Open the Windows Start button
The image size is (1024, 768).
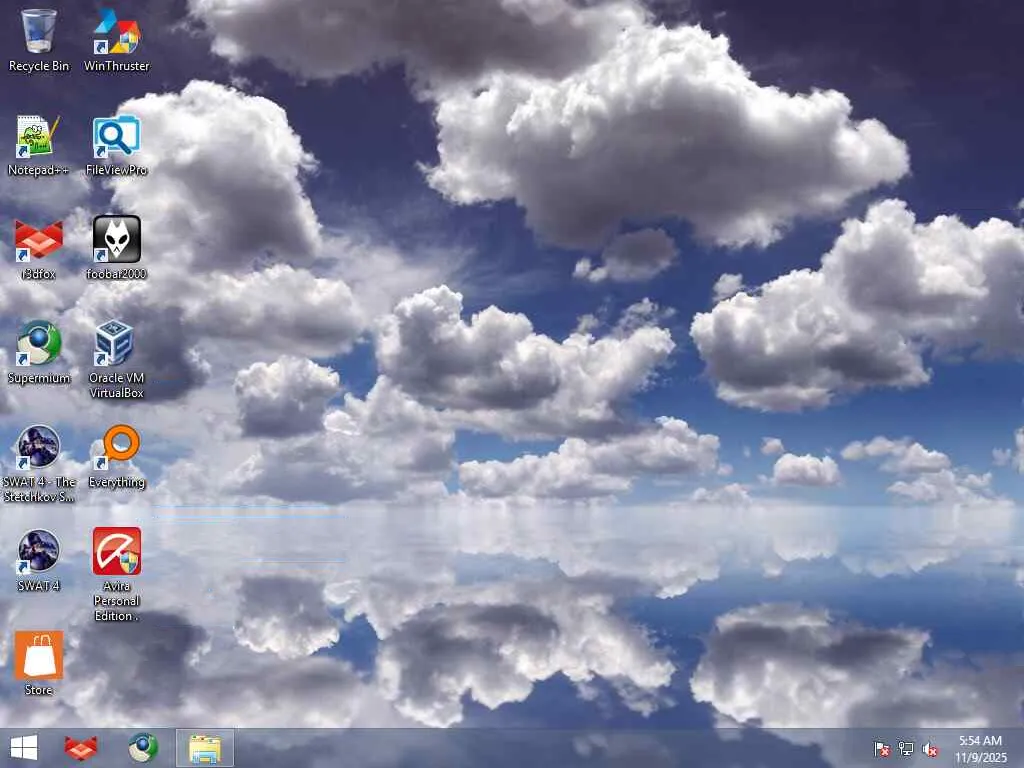[24, 748]
